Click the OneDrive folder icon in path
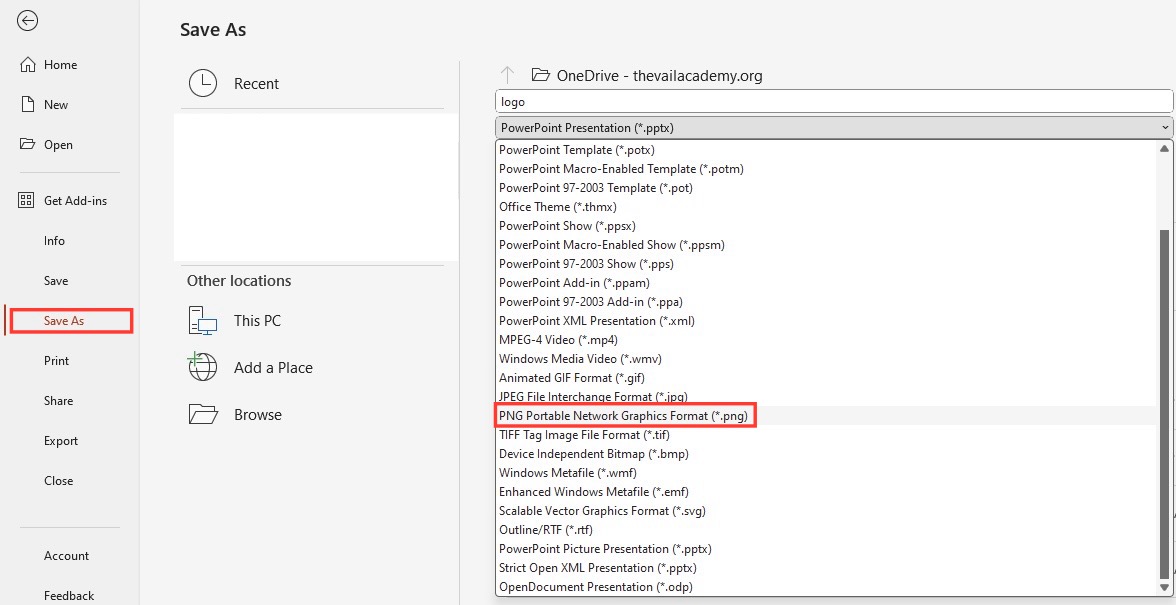Image resolution: width=1176 pixels, height=605 pixels. pyautogui.click(x=540, y=75)
